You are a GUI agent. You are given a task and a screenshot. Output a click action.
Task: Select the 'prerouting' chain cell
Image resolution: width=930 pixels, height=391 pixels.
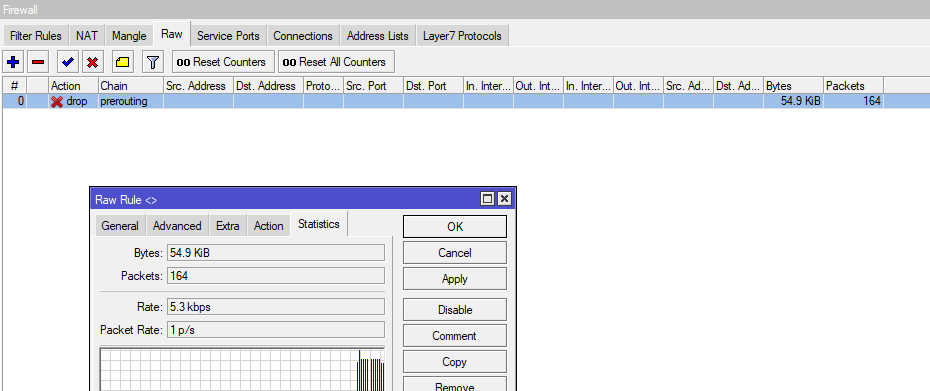pos(130,101)
